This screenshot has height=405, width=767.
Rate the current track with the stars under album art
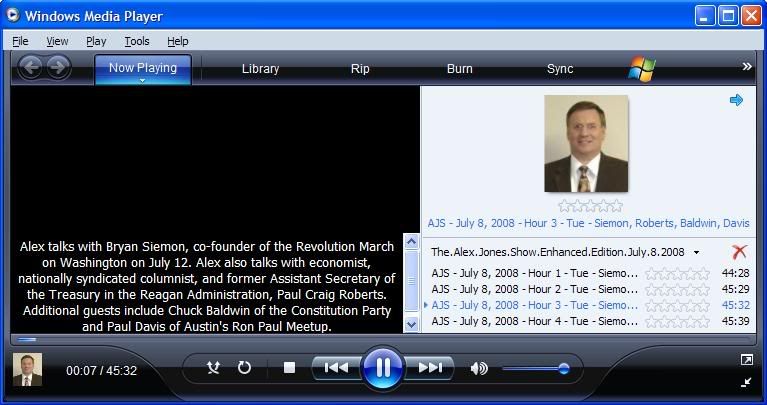click(590, 205)
